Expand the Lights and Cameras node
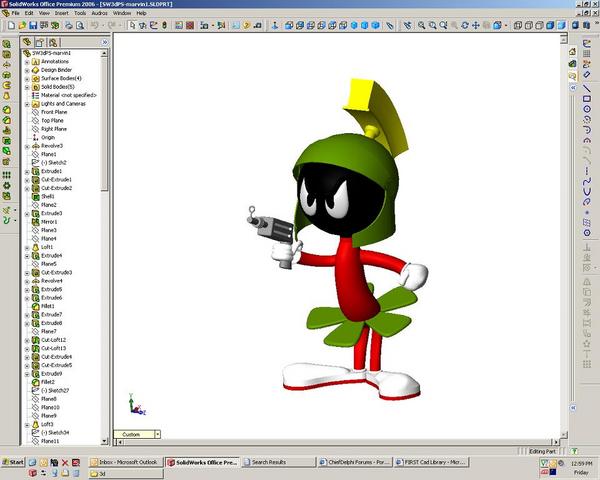The width and height of the screenshot is (600, 480). (x=27, y=103)
